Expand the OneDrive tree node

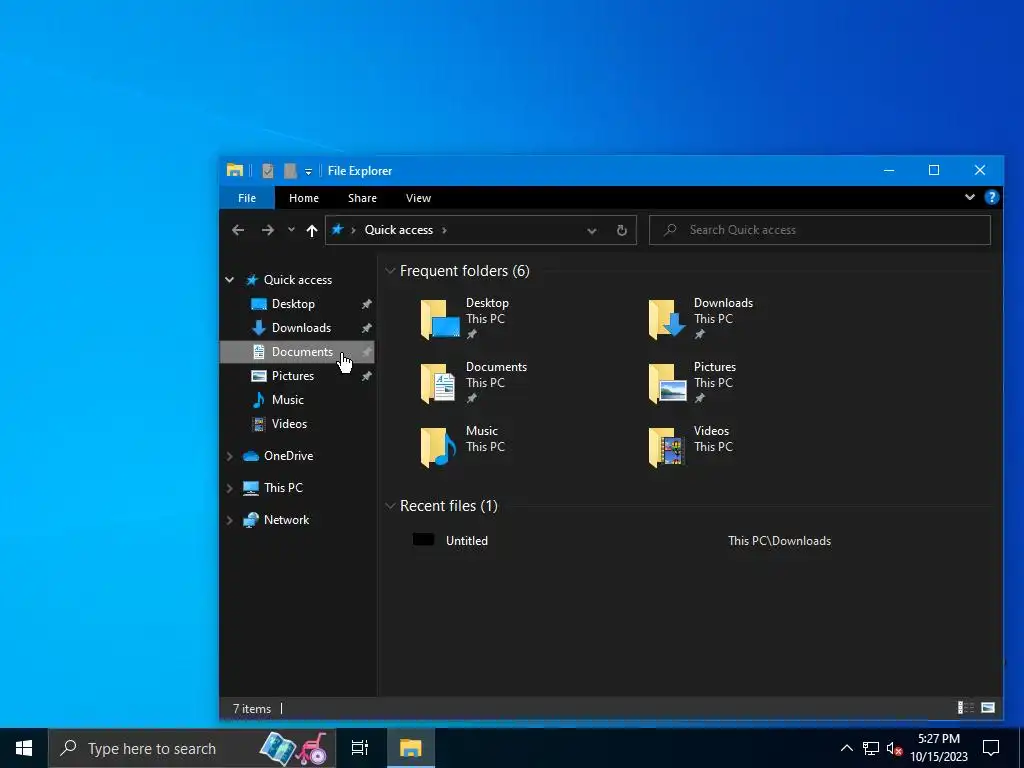pos(230,456)
